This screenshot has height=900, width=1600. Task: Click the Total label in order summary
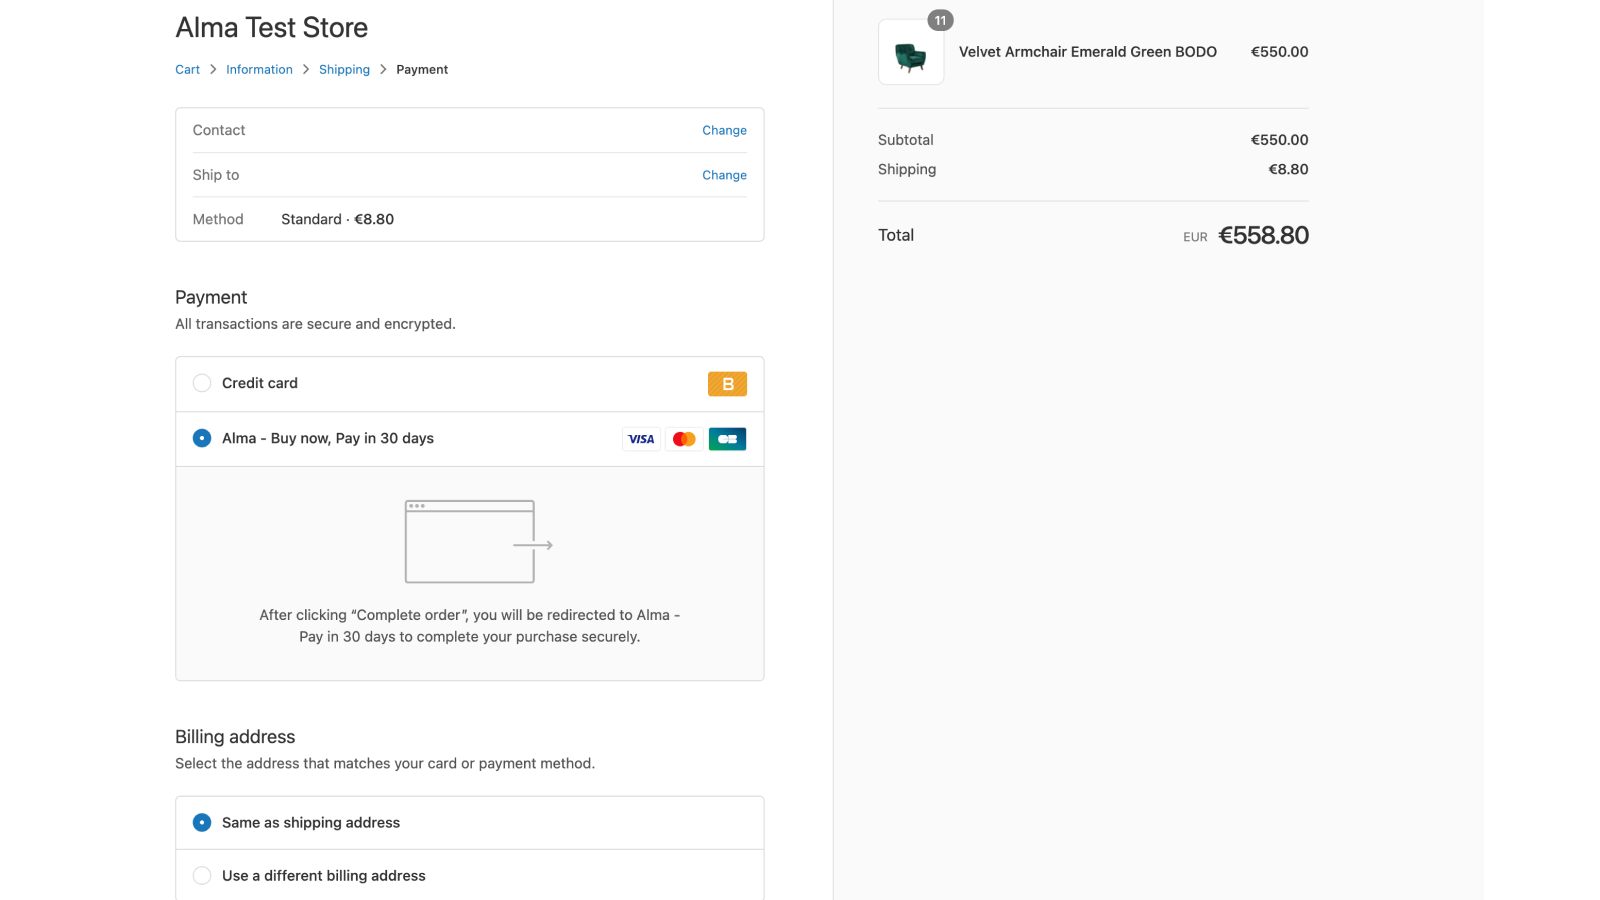(x=896, y=235)
